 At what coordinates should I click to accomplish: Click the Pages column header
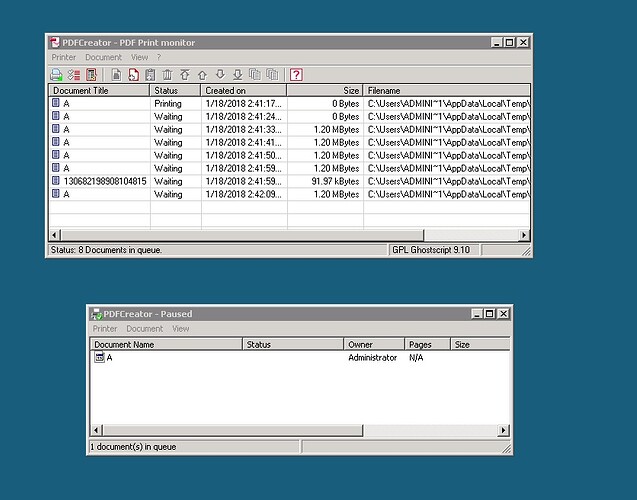point(427,344)
